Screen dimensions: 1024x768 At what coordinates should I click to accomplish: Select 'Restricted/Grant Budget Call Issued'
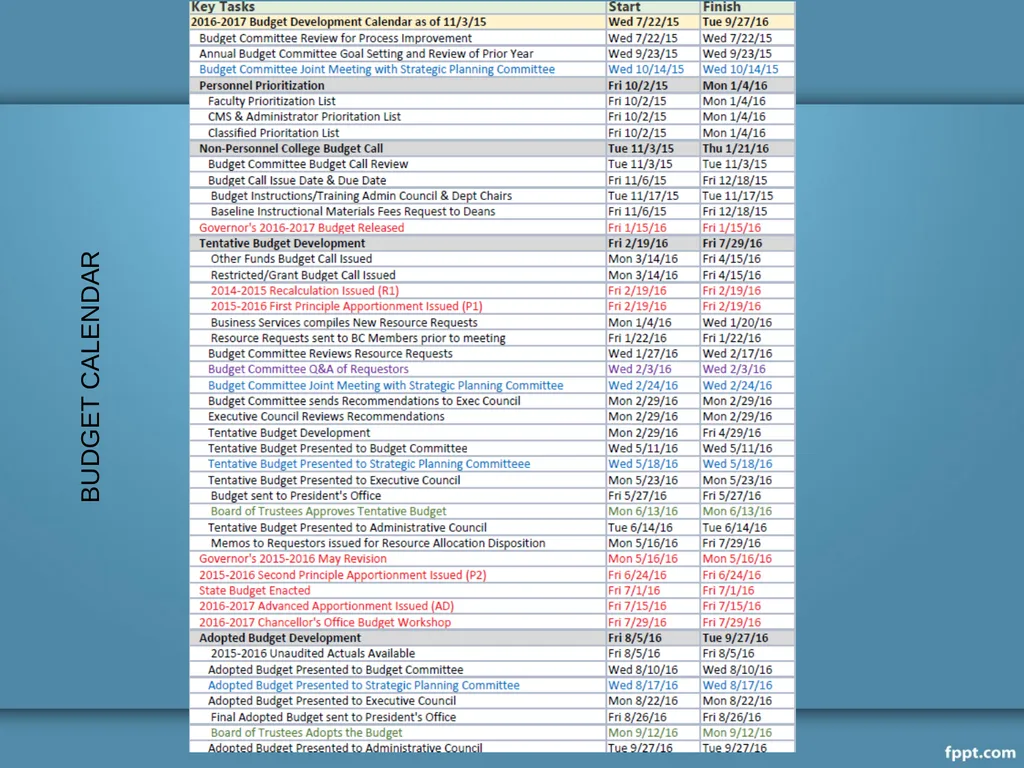(303, 275)
